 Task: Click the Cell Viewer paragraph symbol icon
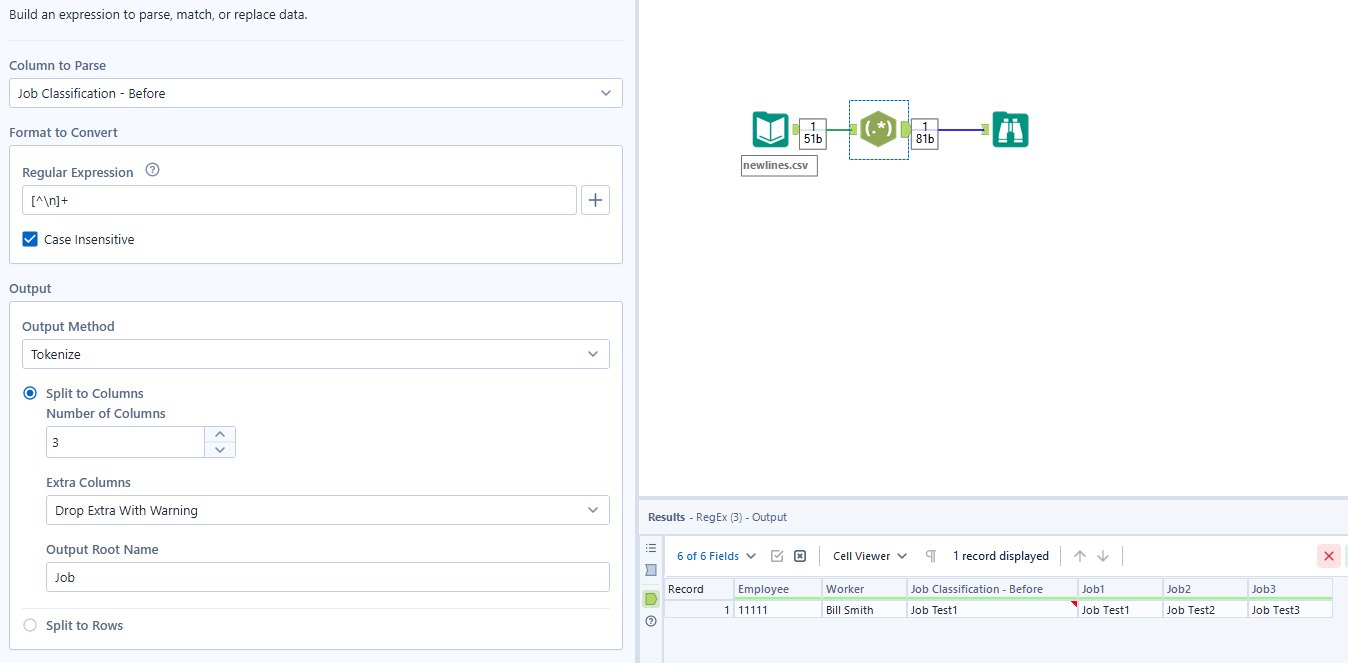click(x=930, y=555)
